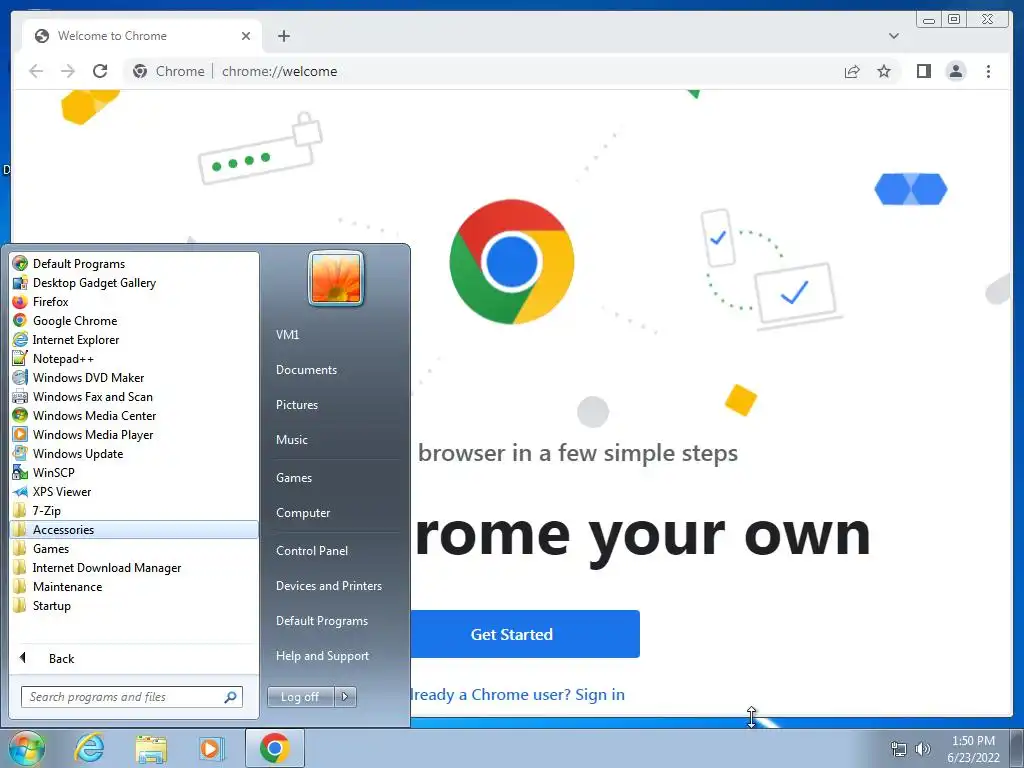Expand the Accessories folder
This screenshot has width=1024, height=768.
[x=134, y=530]
